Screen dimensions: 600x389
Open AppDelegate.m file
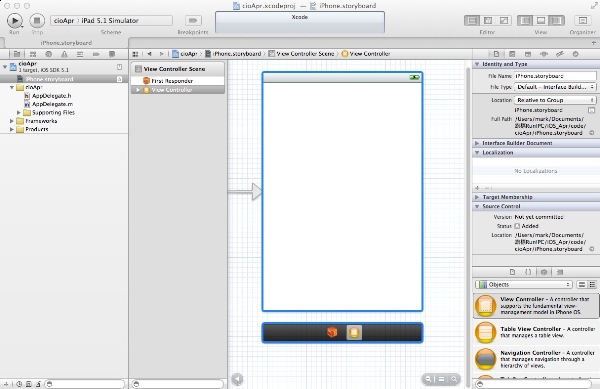click(52, 104)
